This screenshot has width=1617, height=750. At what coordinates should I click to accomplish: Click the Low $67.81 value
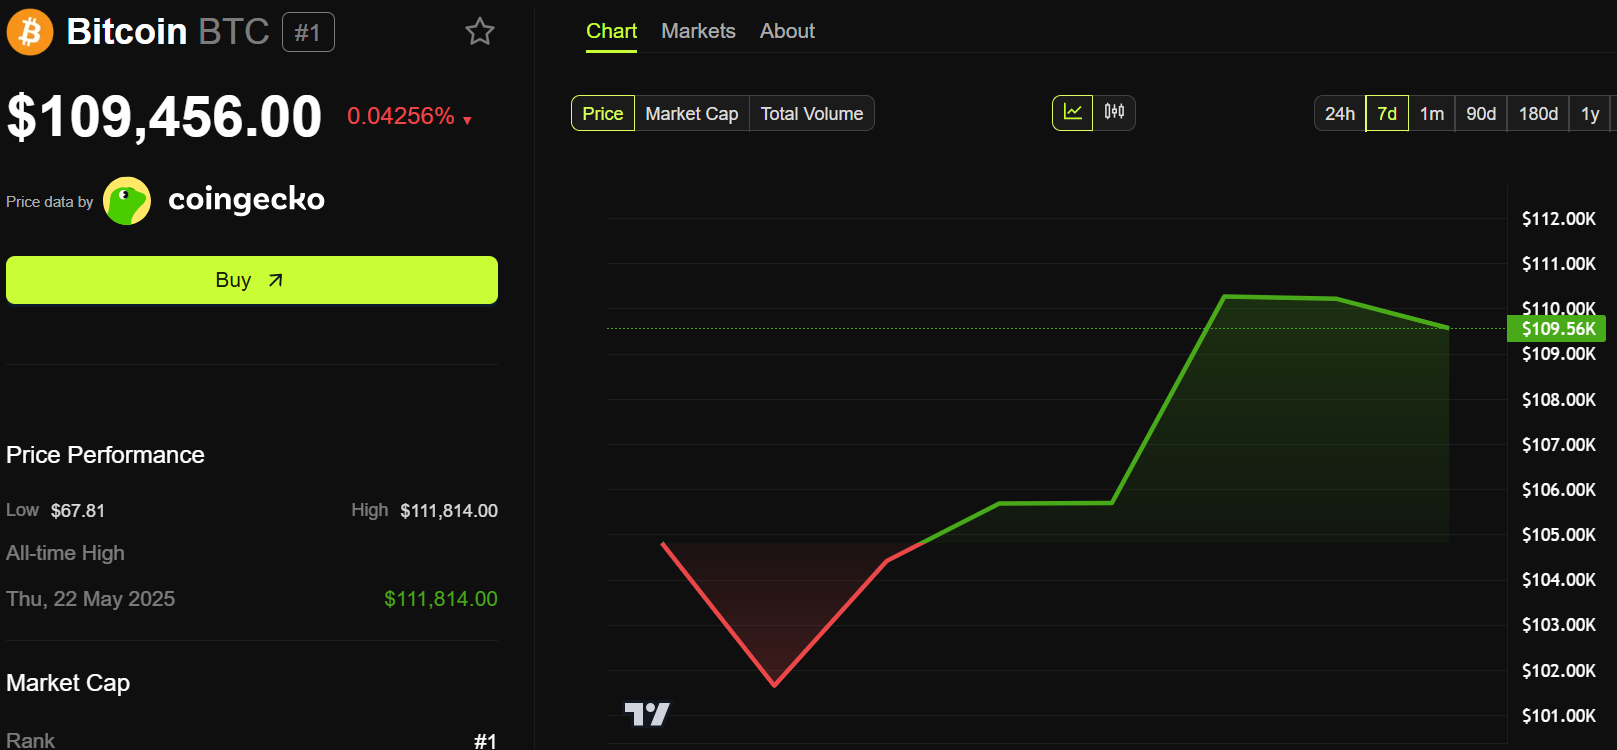pyautogui.click(x=78, y=510)
